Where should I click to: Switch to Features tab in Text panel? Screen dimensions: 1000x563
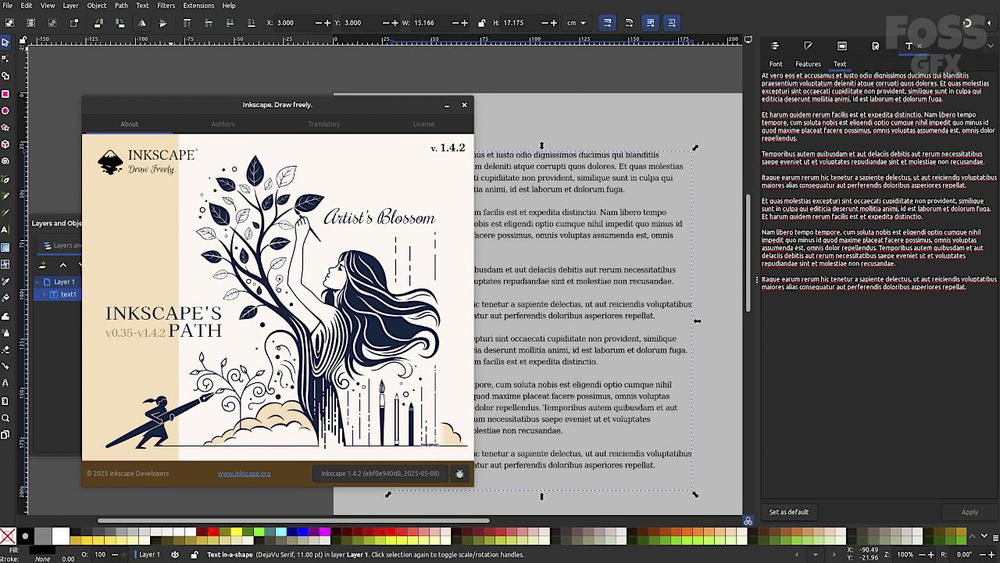(x=808, y=64)
